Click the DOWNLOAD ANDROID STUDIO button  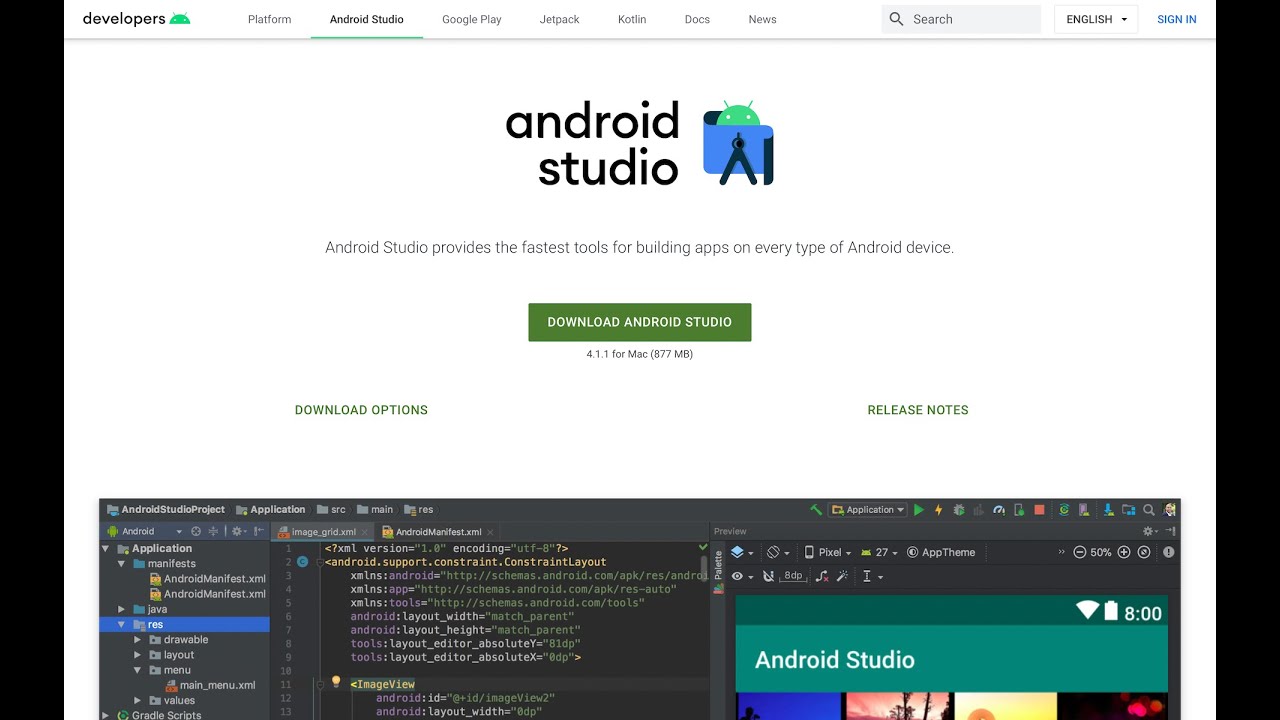point(640,322)
